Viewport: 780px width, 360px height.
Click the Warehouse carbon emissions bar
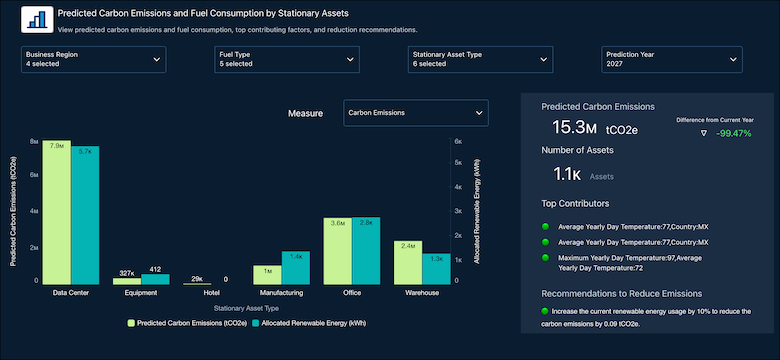pyautogui.click(x=408, y=263)
